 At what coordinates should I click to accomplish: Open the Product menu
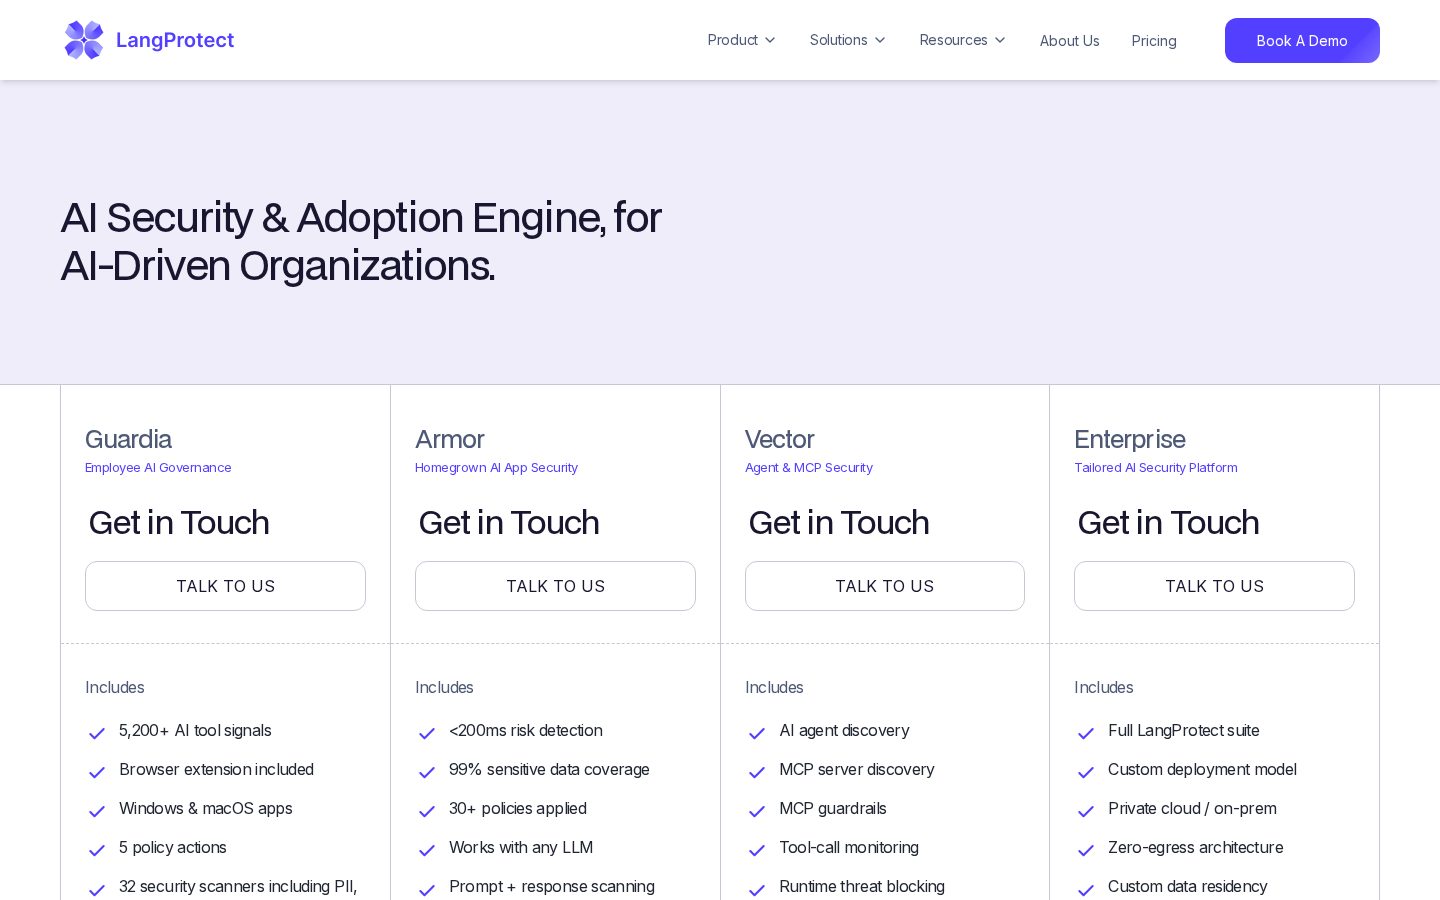click(x=741, y=40)
